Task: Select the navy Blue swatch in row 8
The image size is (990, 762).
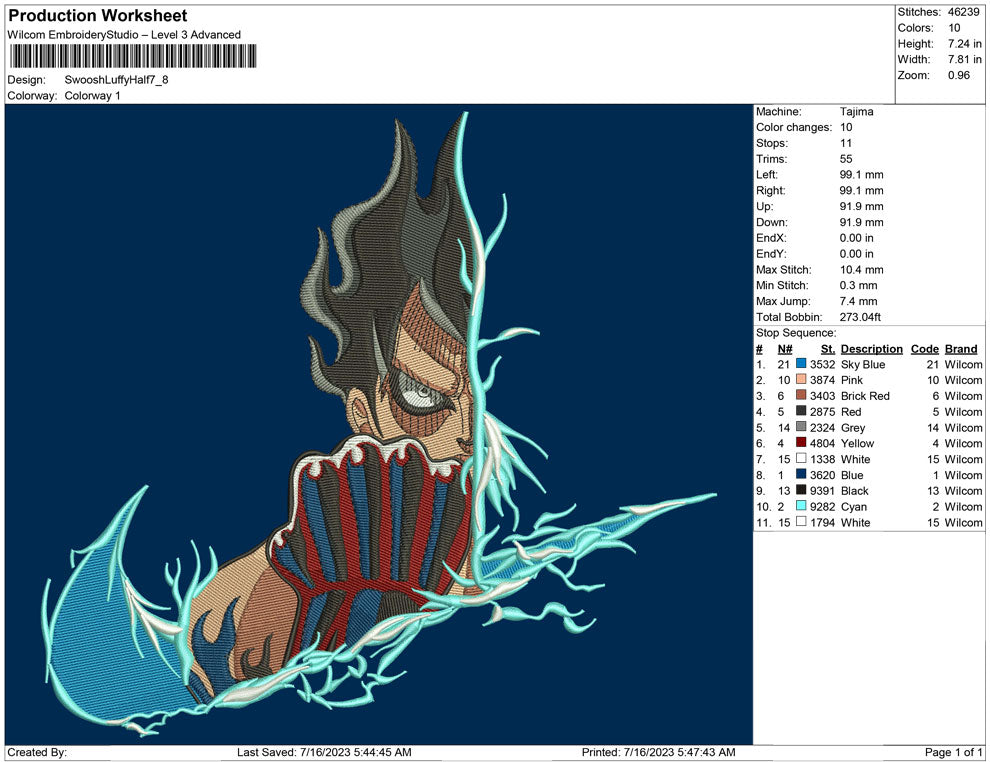Action: pyautogui.click(x=801, y=475)
